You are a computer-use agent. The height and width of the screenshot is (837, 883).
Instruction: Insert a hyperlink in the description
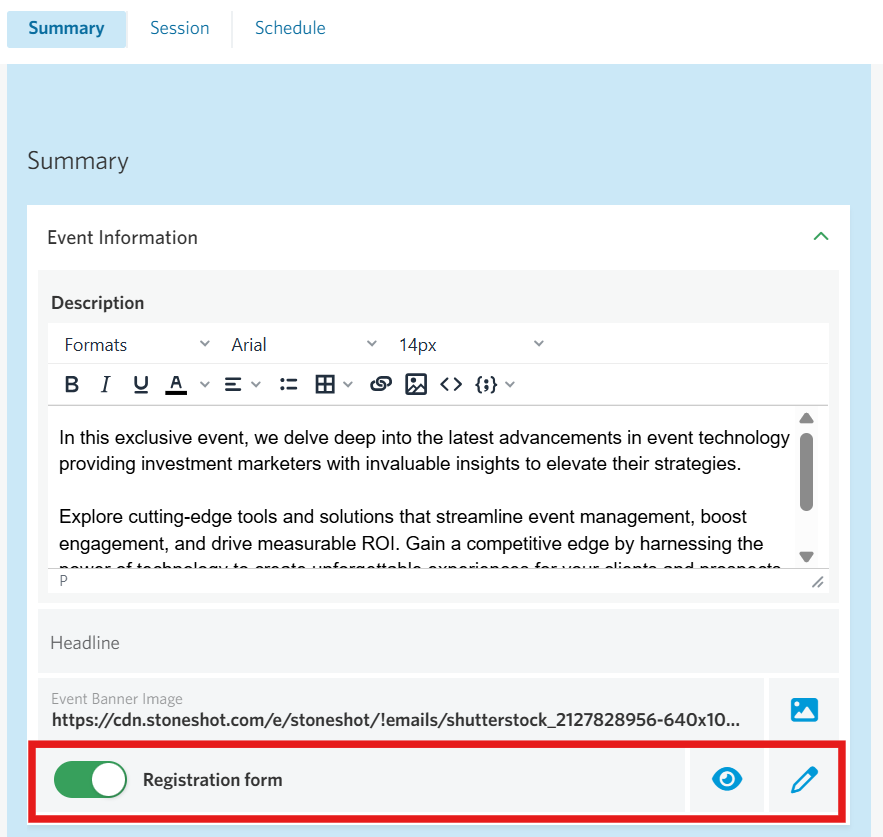click(x=380, y=385)
